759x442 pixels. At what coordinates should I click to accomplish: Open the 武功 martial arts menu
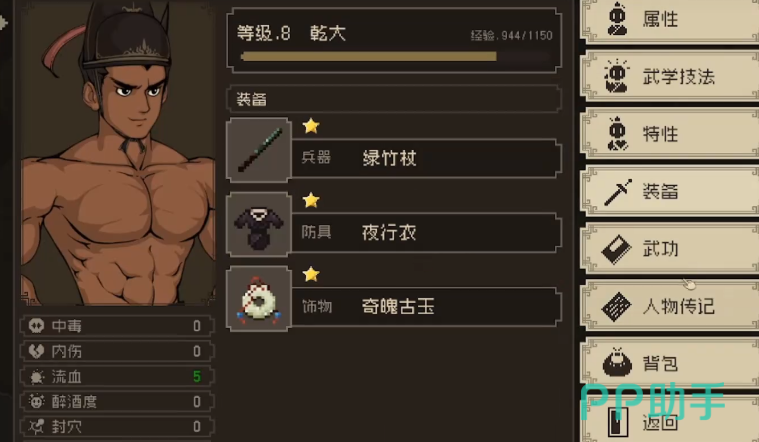670,249
